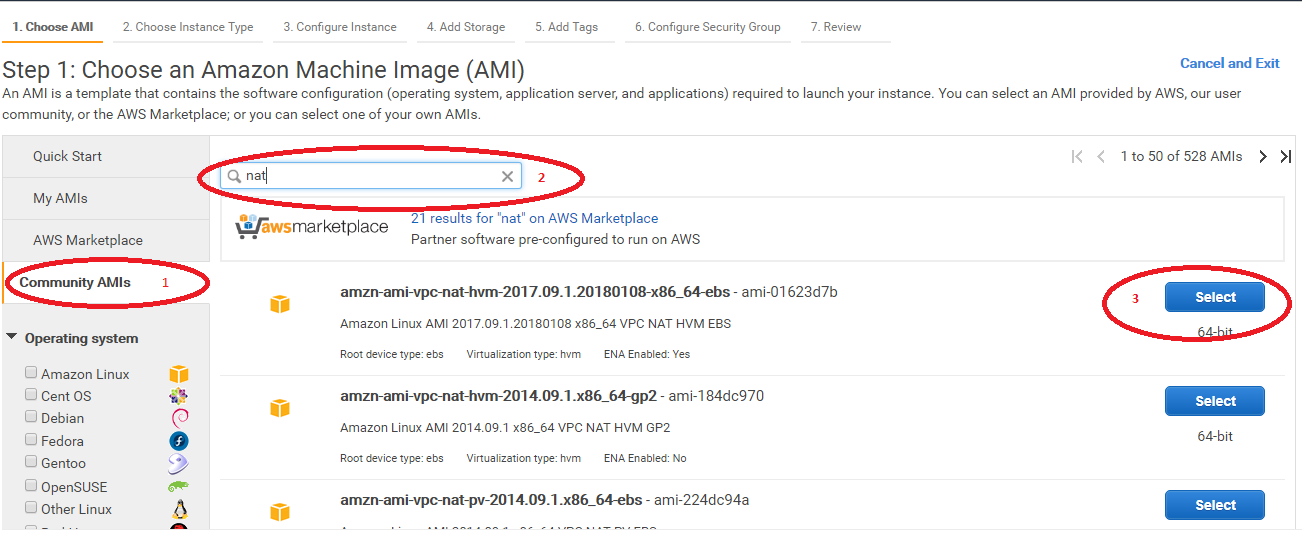Open the 1. Choose AMI step tab

(53, 27)
